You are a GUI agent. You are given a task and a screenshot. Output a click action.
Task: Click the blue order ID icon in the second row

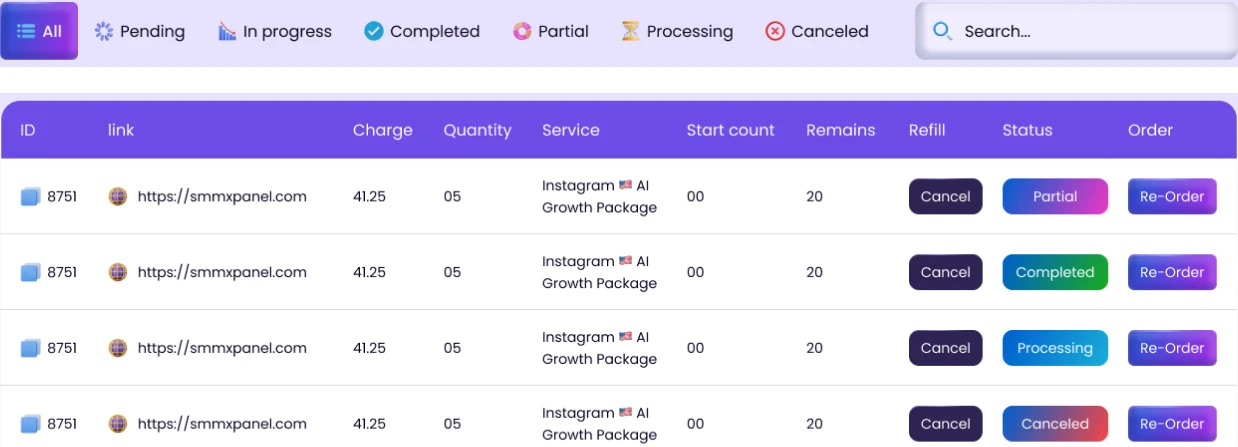30,273
